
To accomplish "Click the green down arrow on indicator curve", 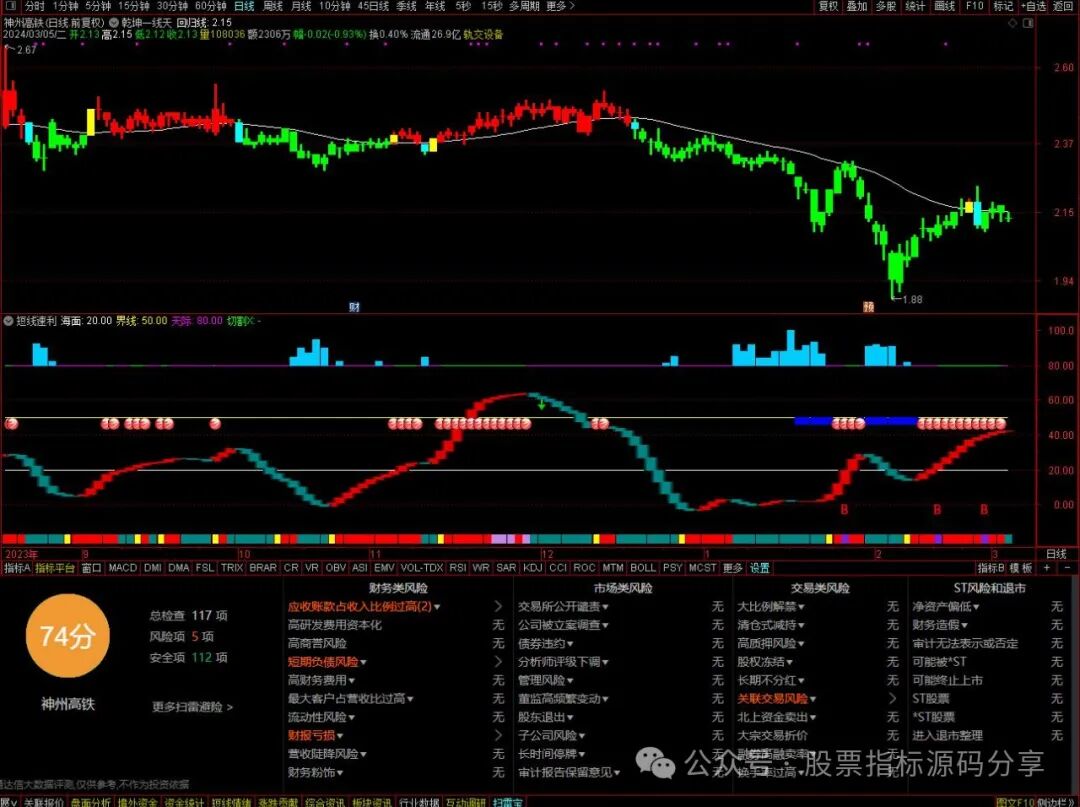I will 541,404.
